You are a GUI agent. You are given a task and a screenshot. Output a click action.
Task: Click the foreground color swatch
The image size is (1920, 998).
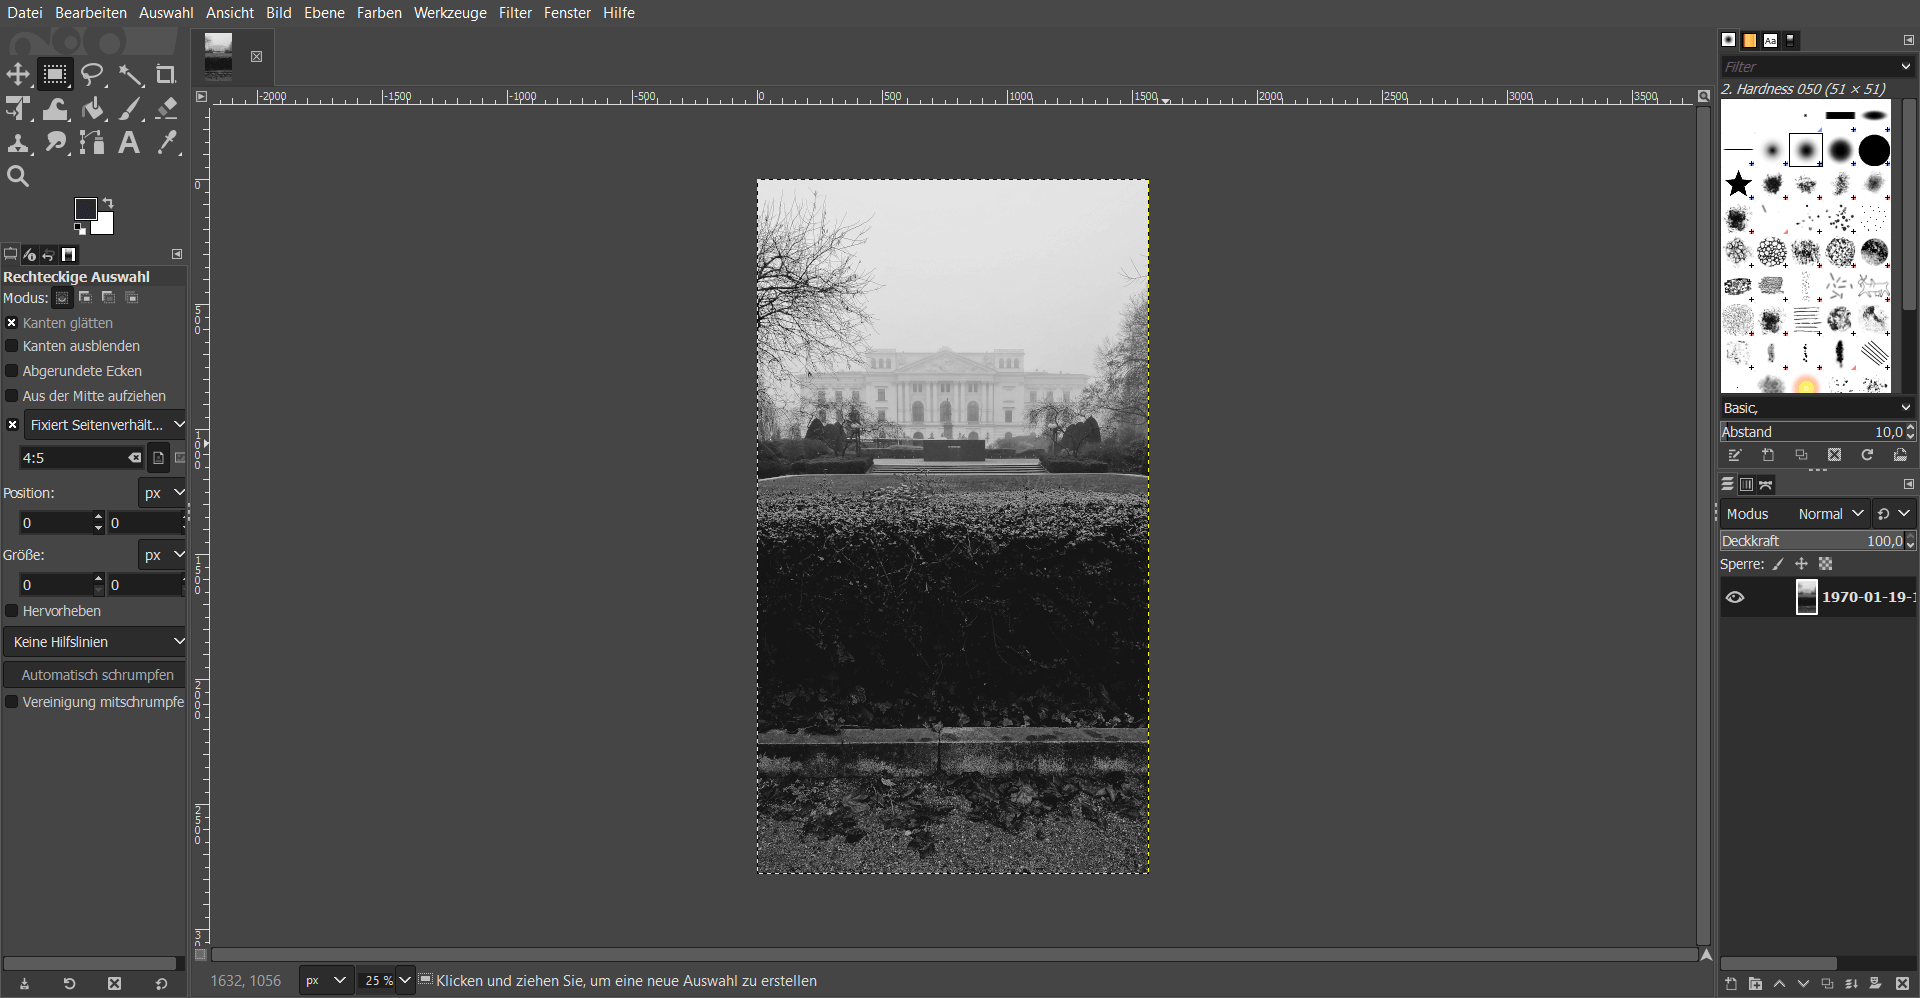[86, 208]
